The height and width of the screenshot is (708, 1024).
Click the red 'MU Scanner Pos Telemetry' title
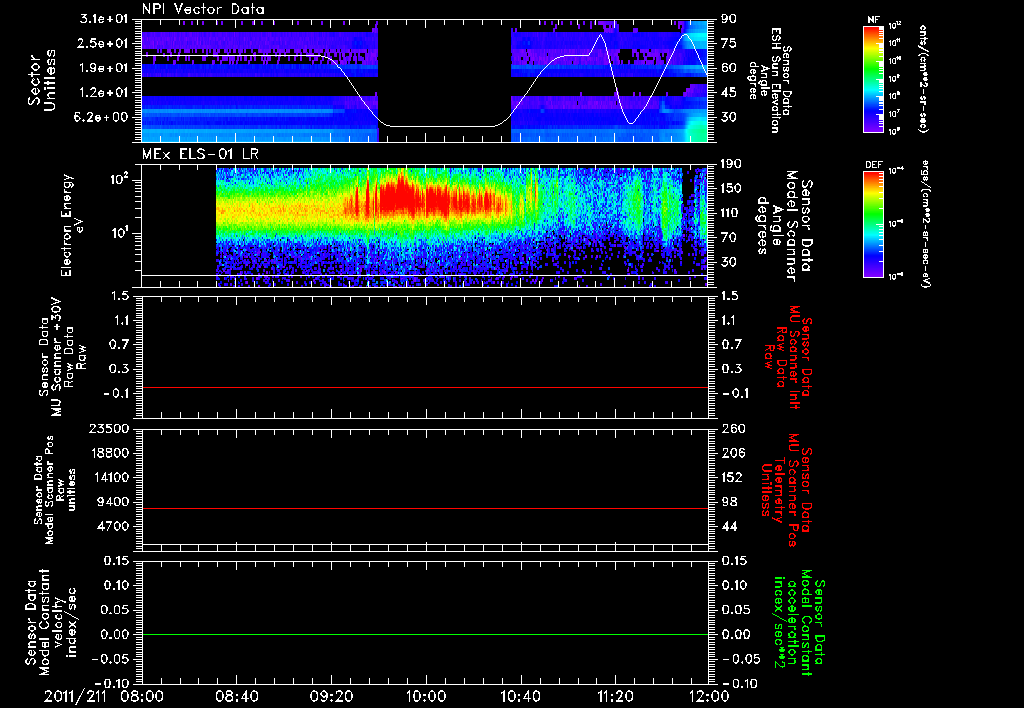(x=786, y=490)
